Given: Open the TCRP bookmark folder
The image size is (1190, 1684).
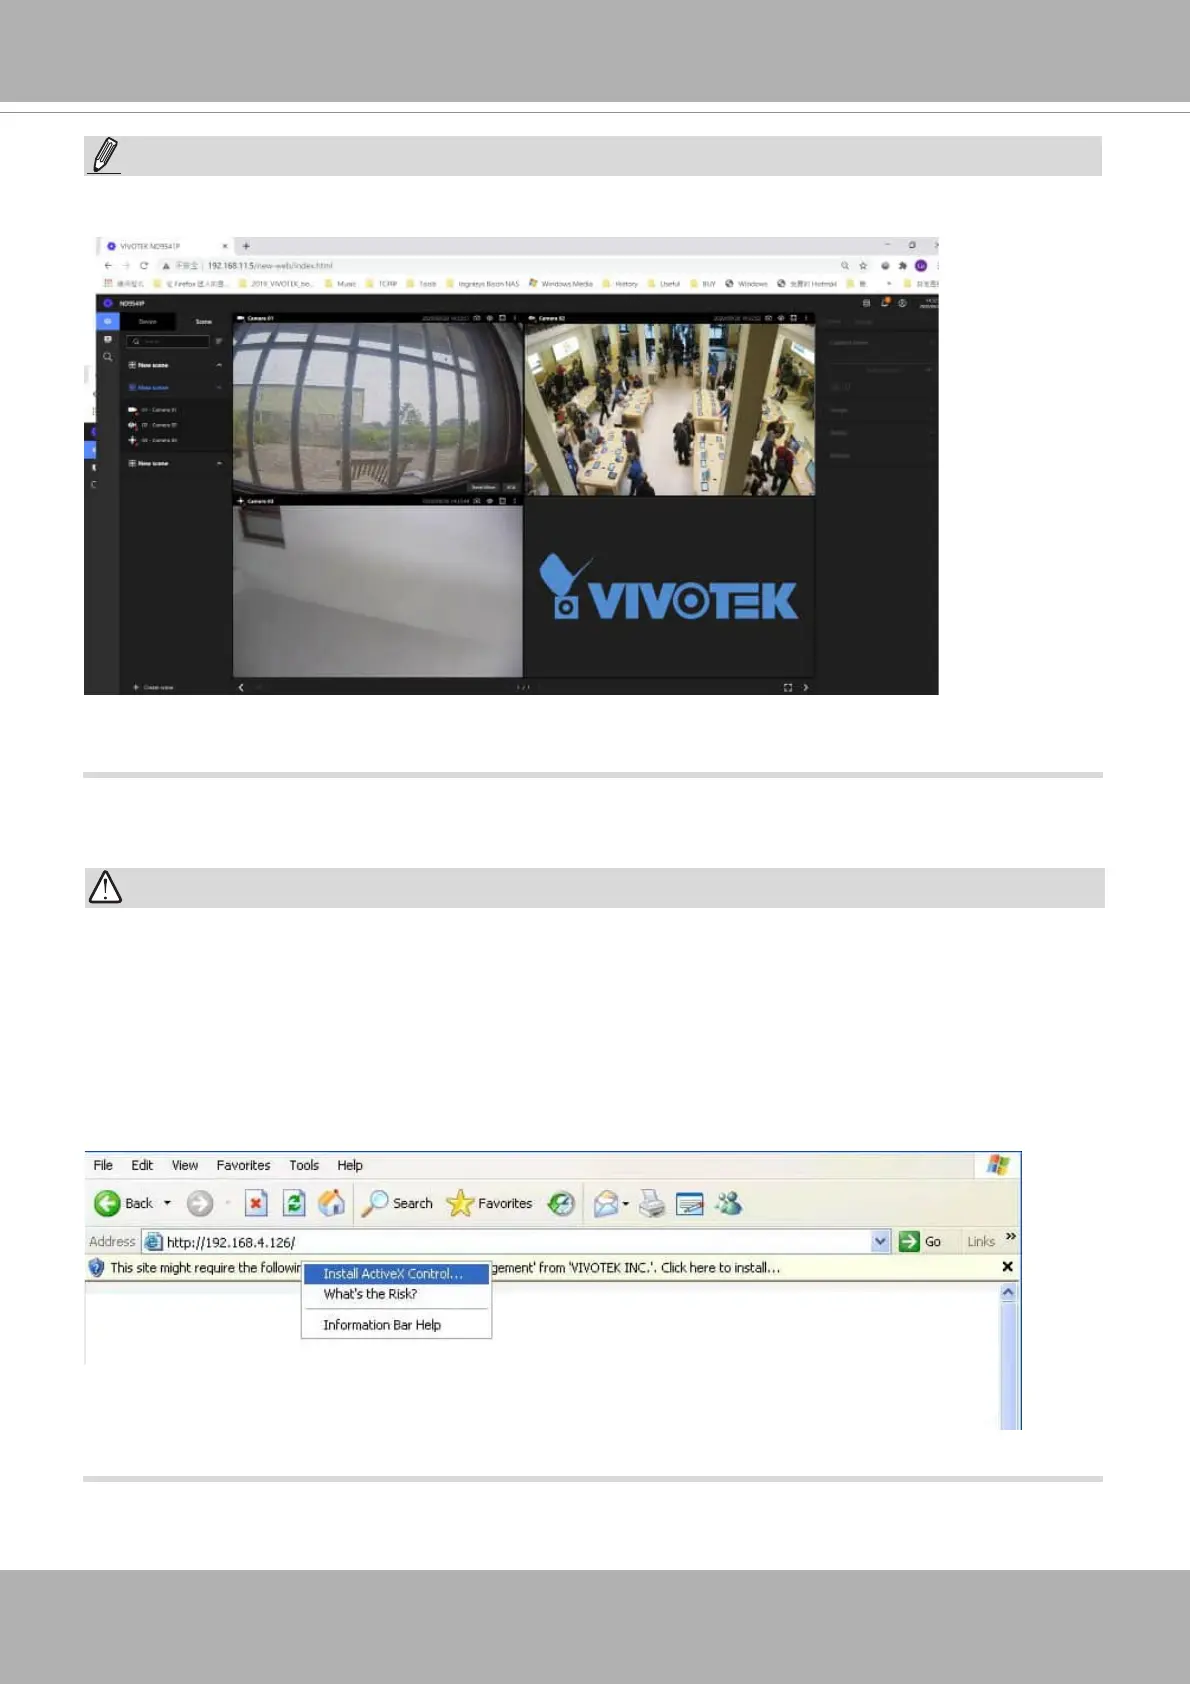Looking at the screenshot, I should tap(382, 284).
